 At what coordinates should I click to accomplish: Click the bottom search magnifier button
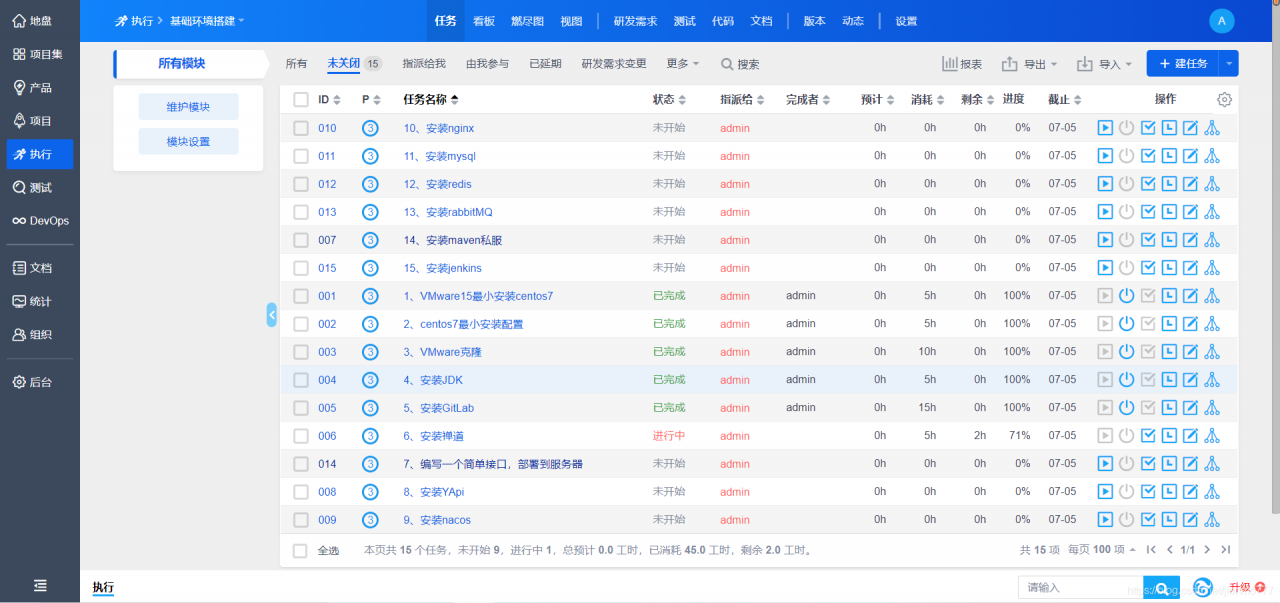[1161, 588]
